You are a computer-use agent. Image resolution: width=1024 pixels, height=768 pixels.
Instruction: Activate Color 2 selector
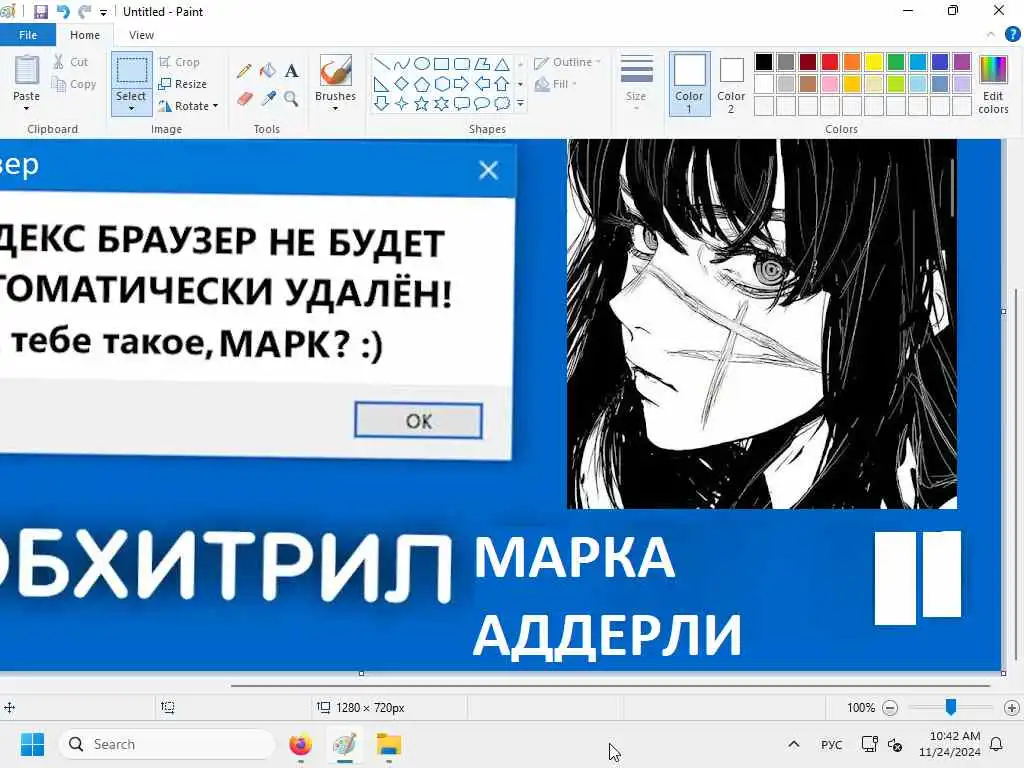(731, 84)
